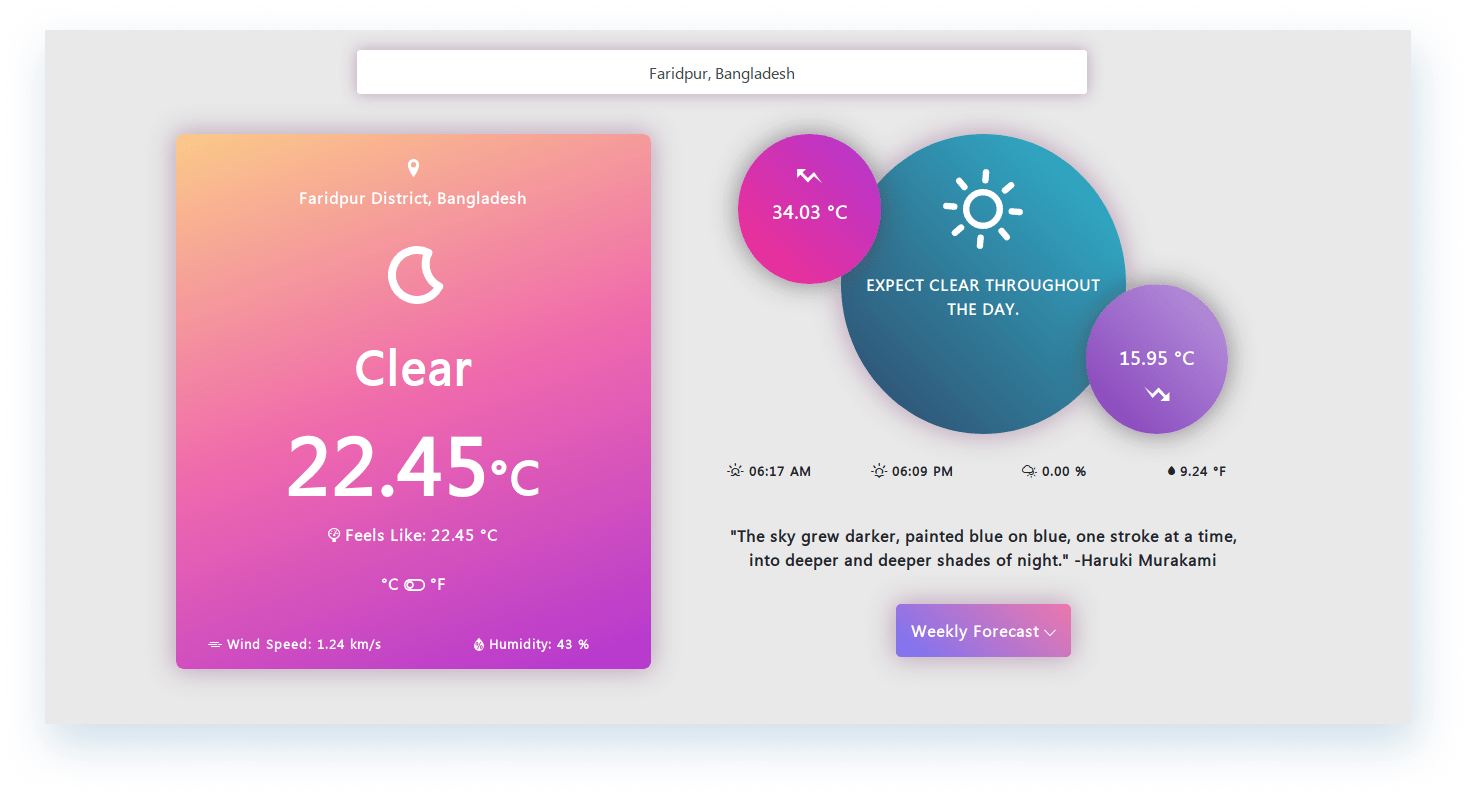Image resolution: width=1466 pixels, height=794 pixels.
Task: Click the humidity drop icon
Action: (479, 644)
